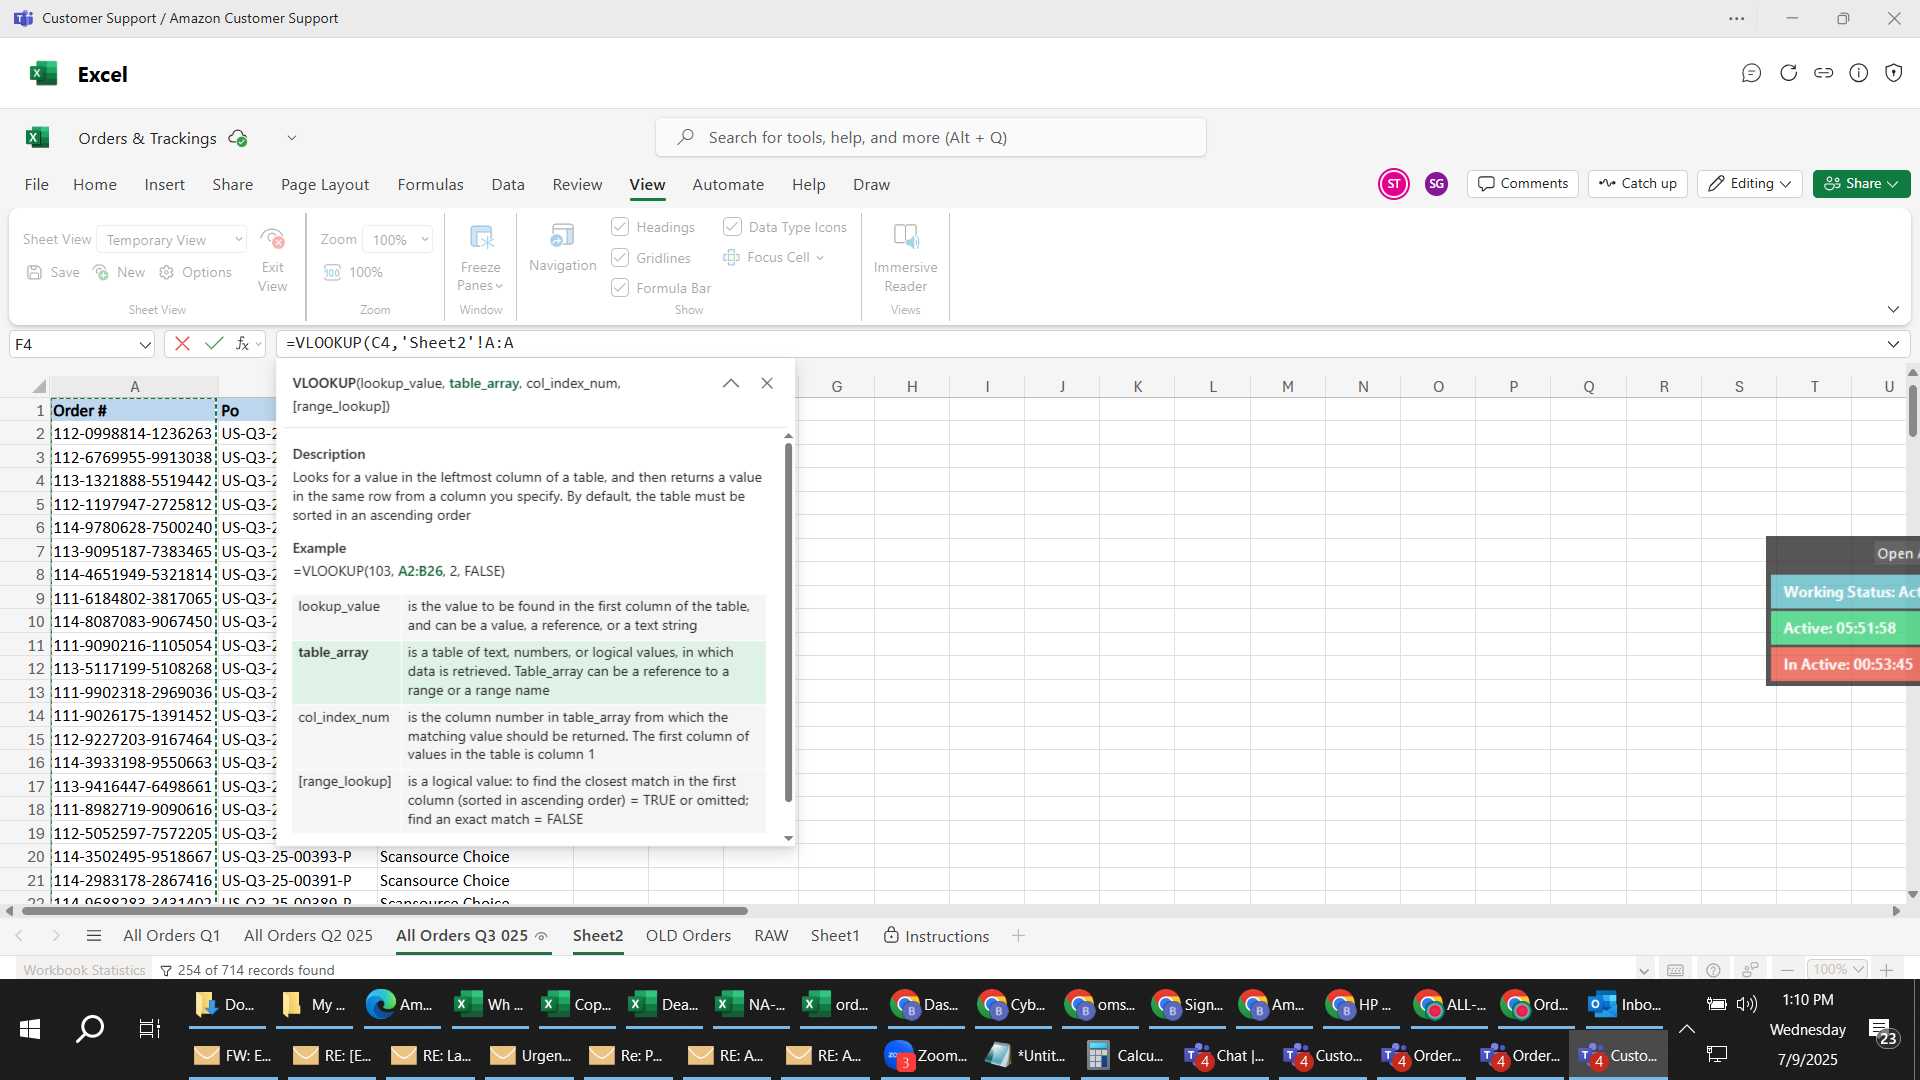Click the Exit View icon
Viewport: 1920px width, 1080px height.
pyautogui.click(x=272, y=238)
